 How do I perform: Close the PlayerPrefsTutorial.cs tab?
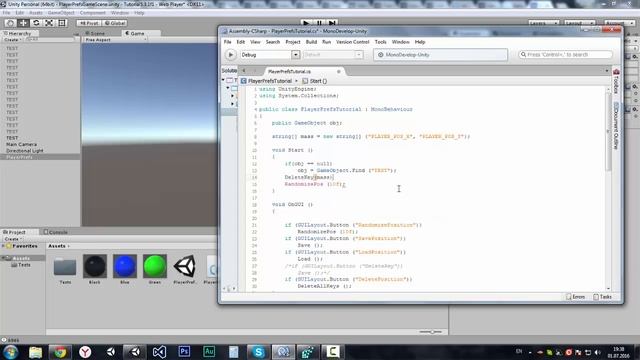pyautogui.click(x=338, y=71)
